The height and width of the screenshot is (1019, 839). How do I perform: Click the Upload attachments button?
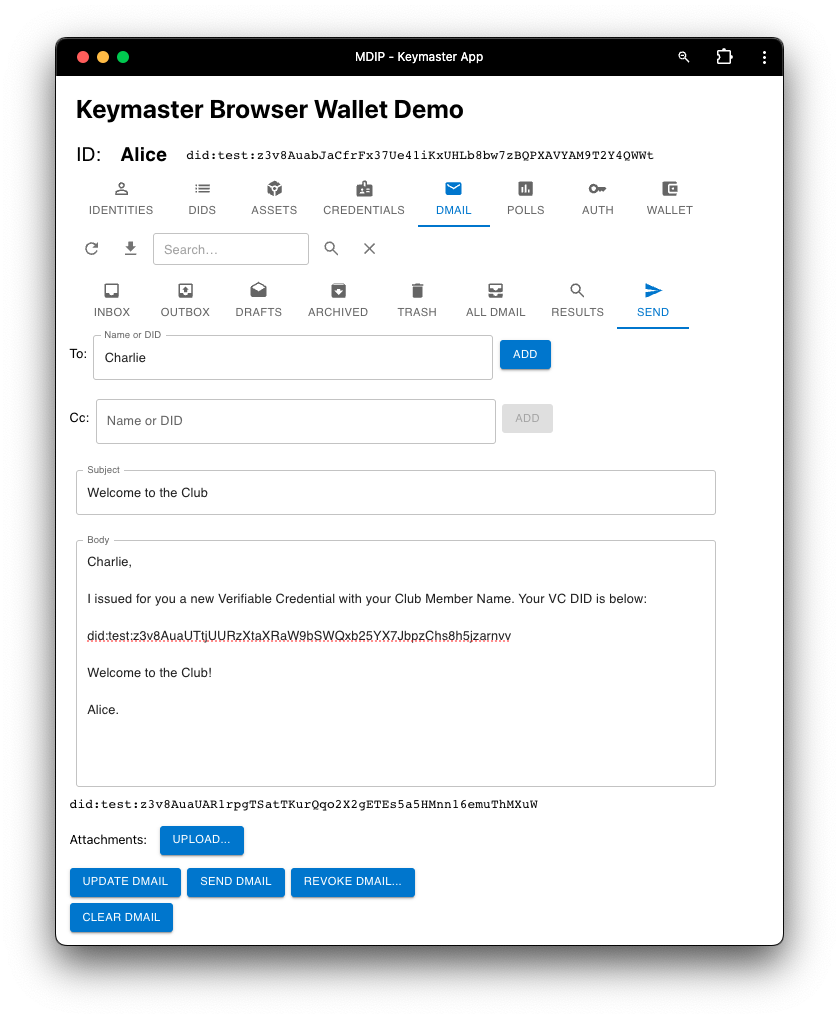pyautogui.click(x=201, y=840)
